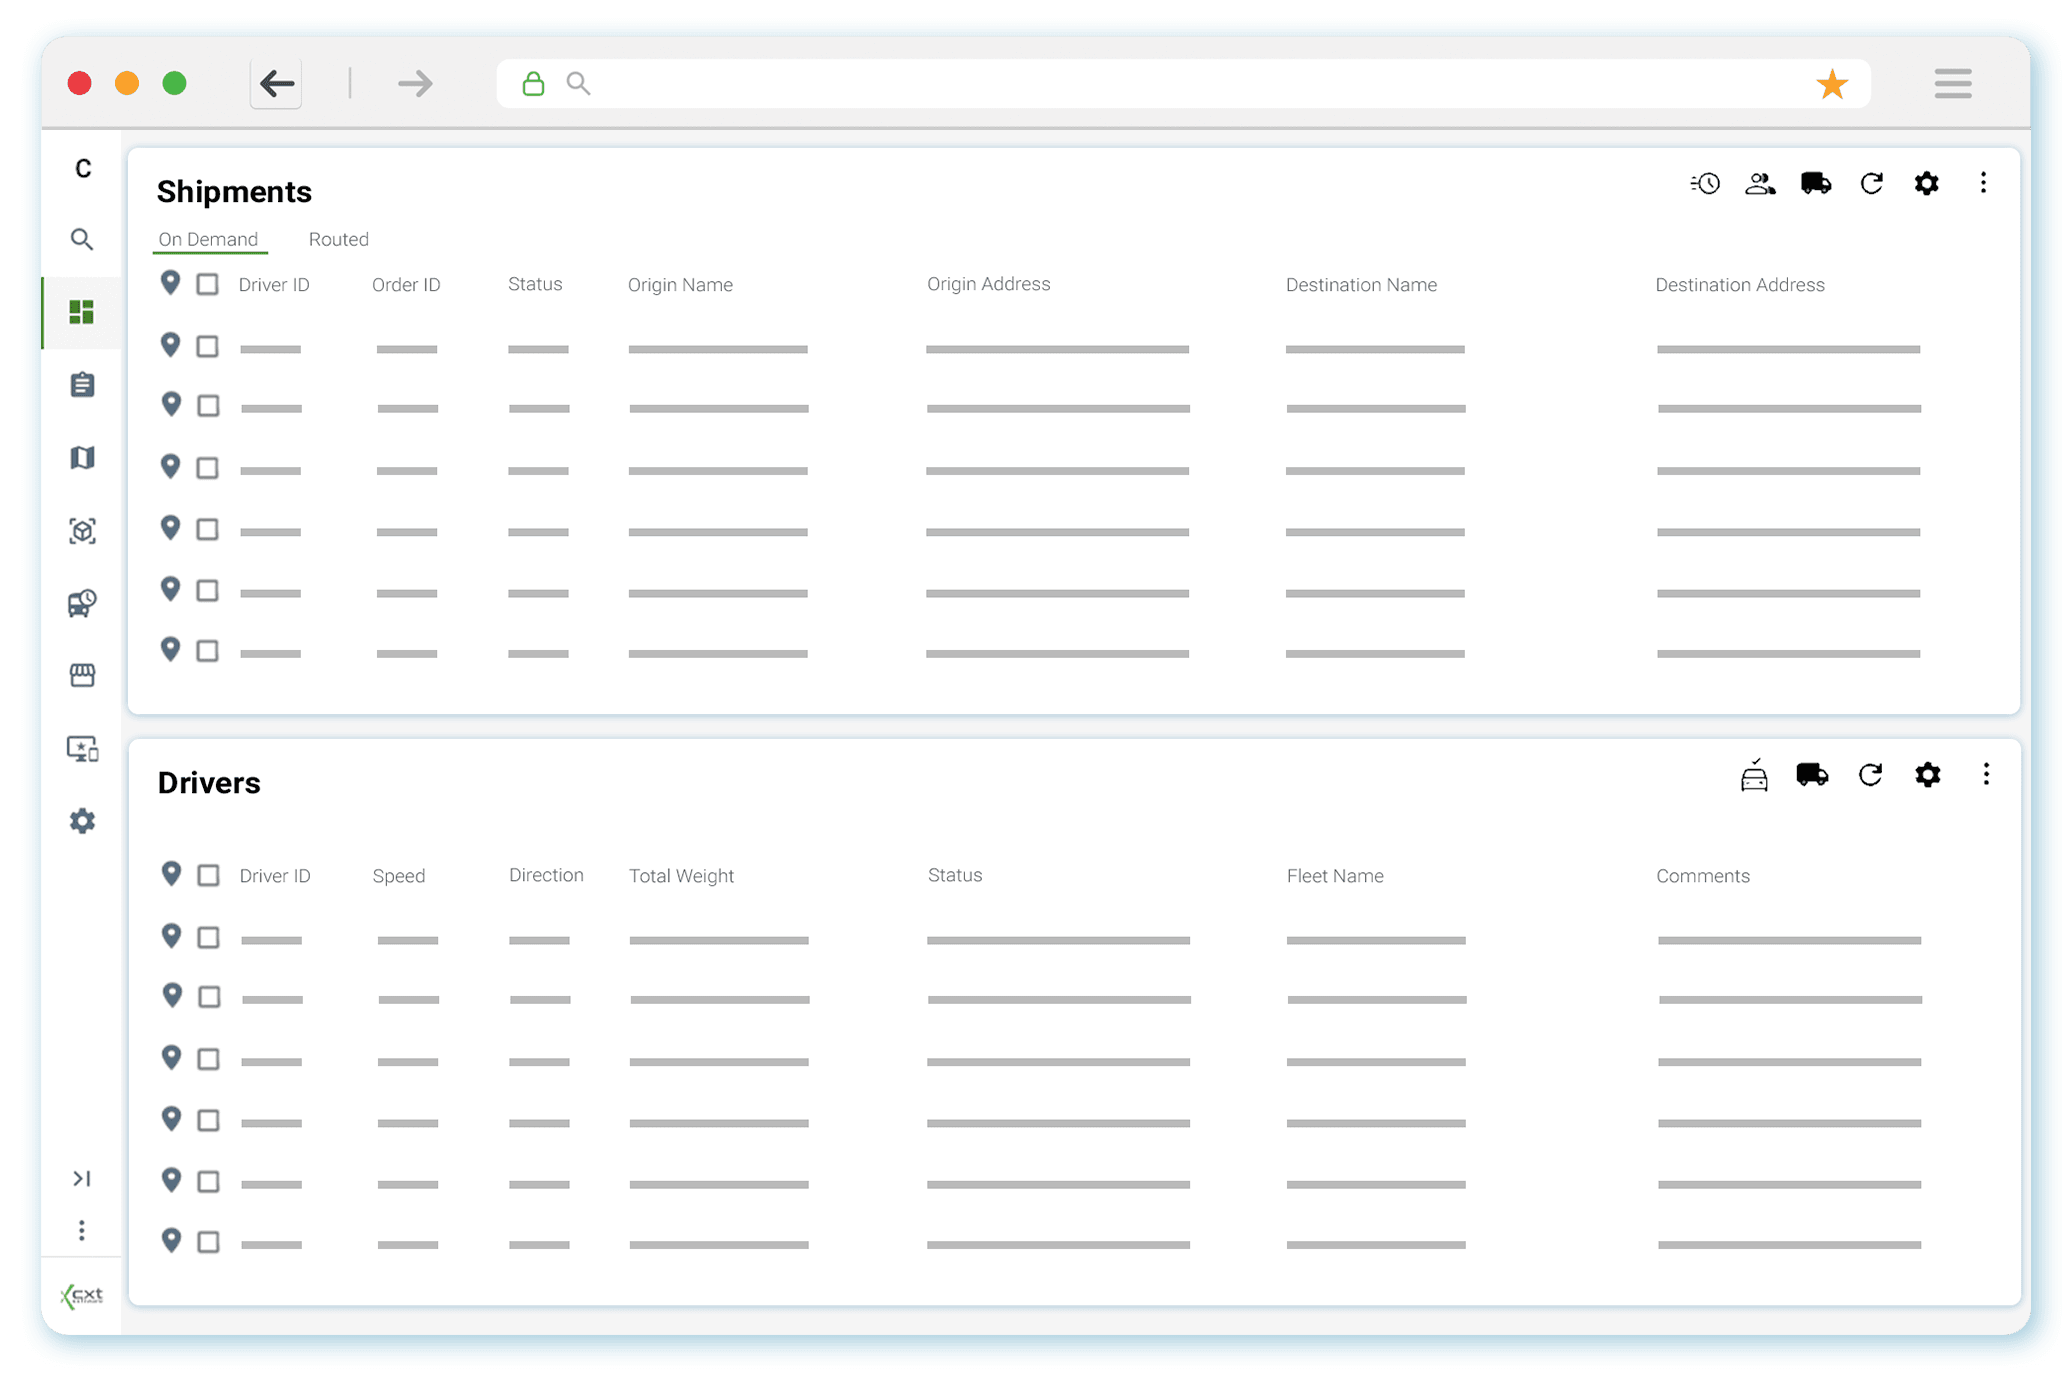
Task: Open the map icon in the left sidebar
Action: point(82,457)
